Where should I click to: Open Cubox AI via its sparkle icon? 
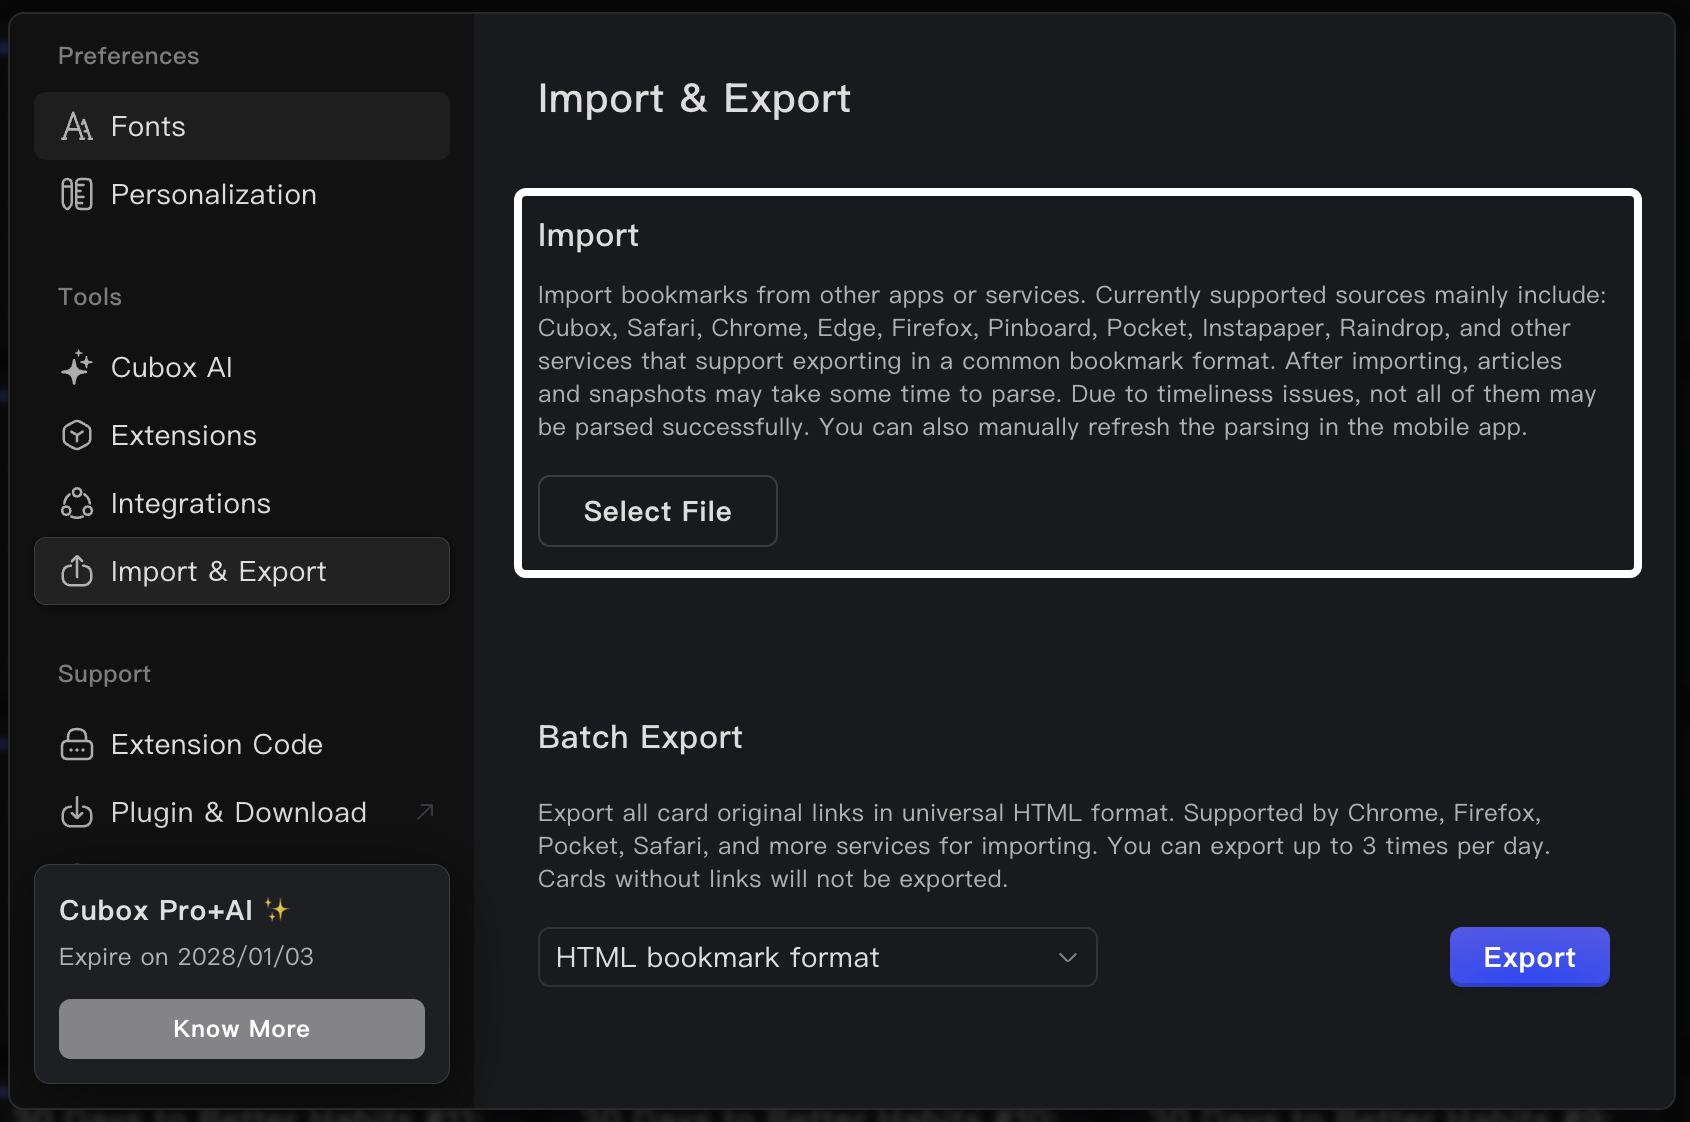click(76, 367)
